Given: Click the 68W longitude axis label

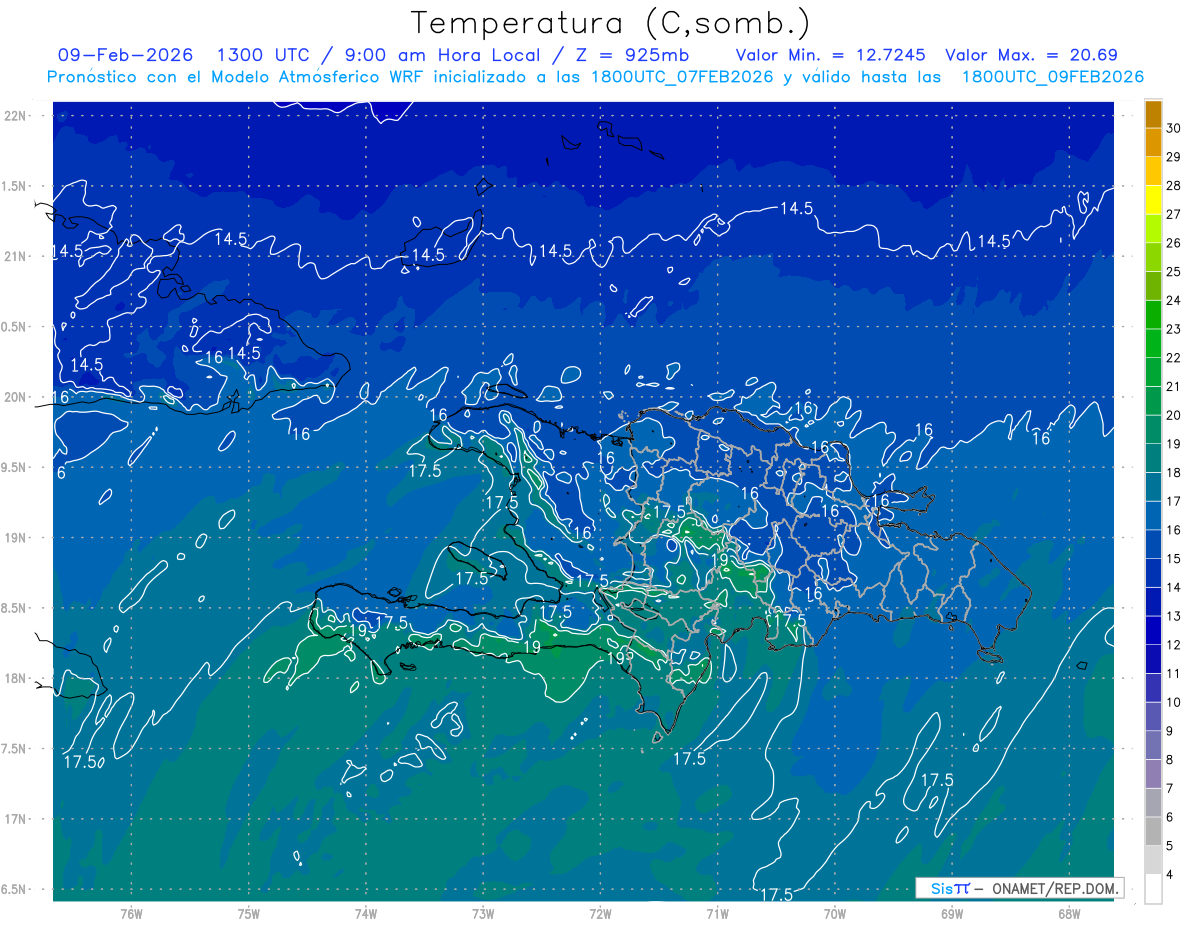Looking at the screenshot, I should pos(1069,913).
